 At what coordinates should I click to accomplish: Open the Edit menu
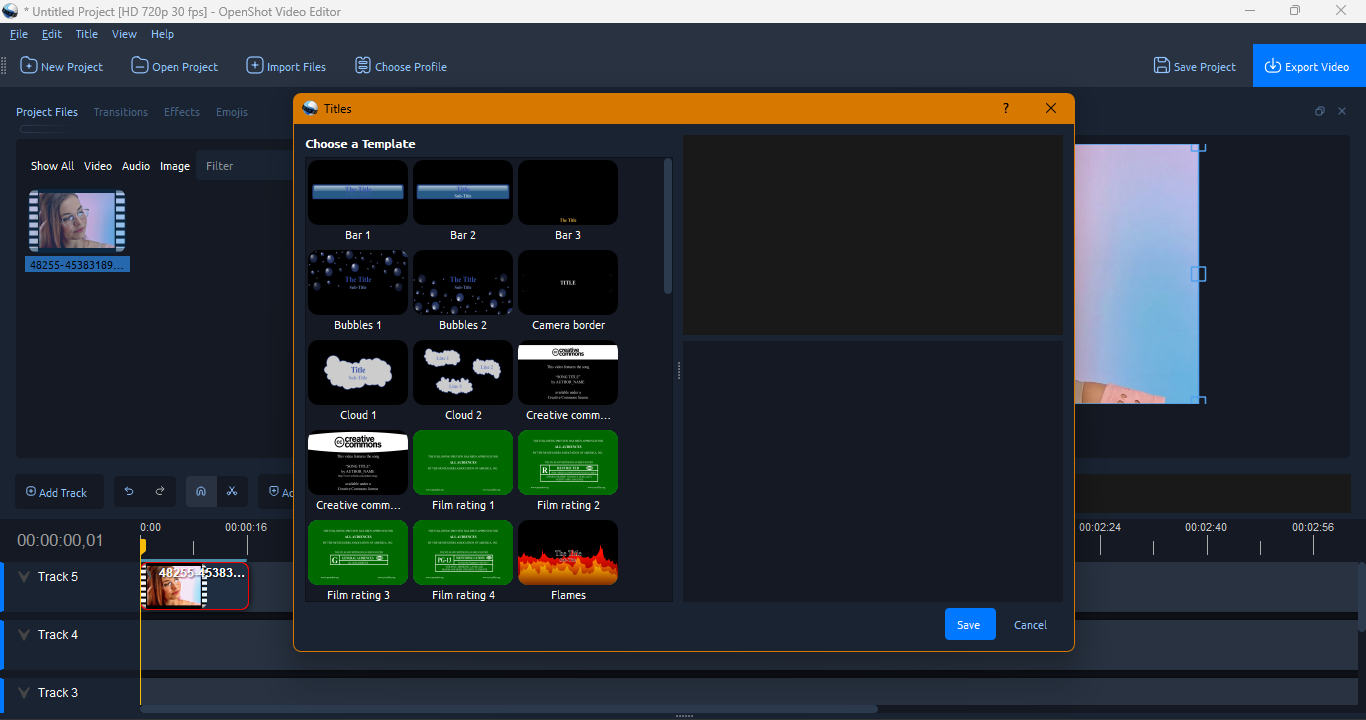pos(52,34)
